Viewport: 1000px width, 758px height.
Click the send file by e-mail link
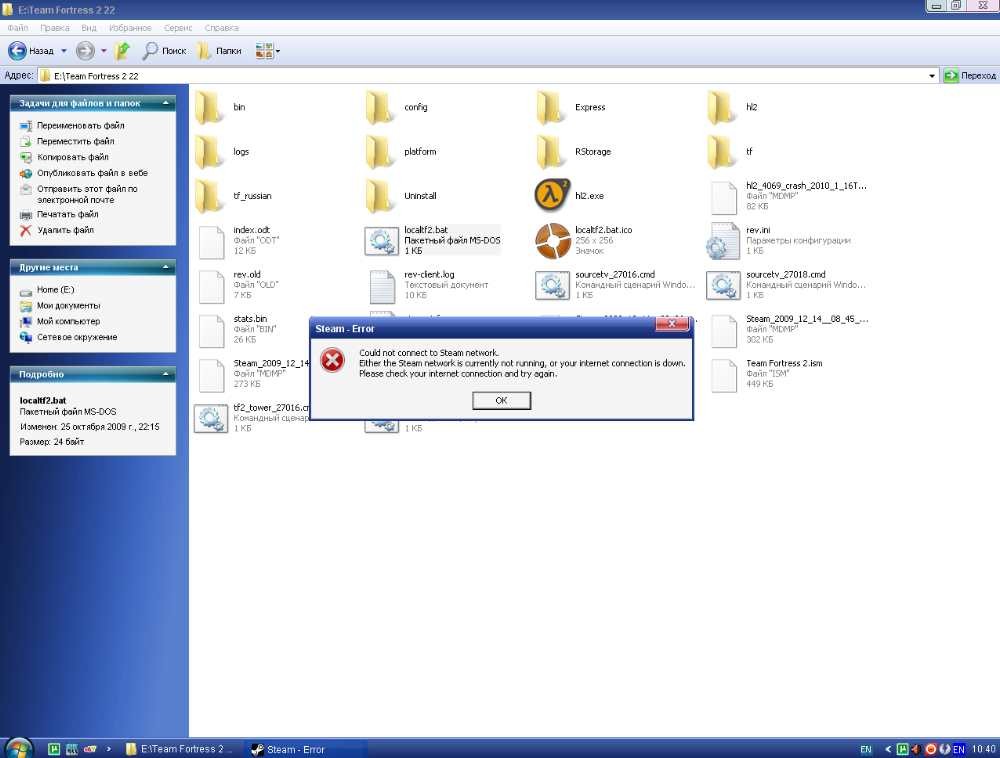(87, 194)
